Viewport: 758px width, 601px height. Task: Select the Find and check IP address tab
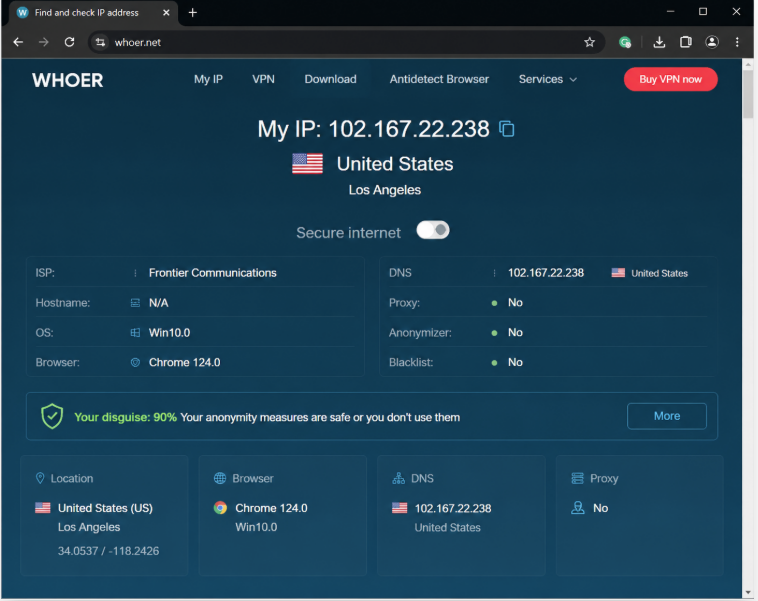click(94, 13)
